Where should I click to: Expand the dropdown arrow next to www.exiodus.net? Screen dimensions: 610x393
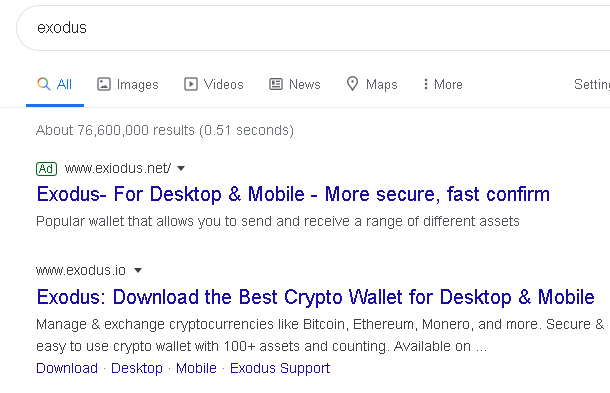tap(181, 168)
